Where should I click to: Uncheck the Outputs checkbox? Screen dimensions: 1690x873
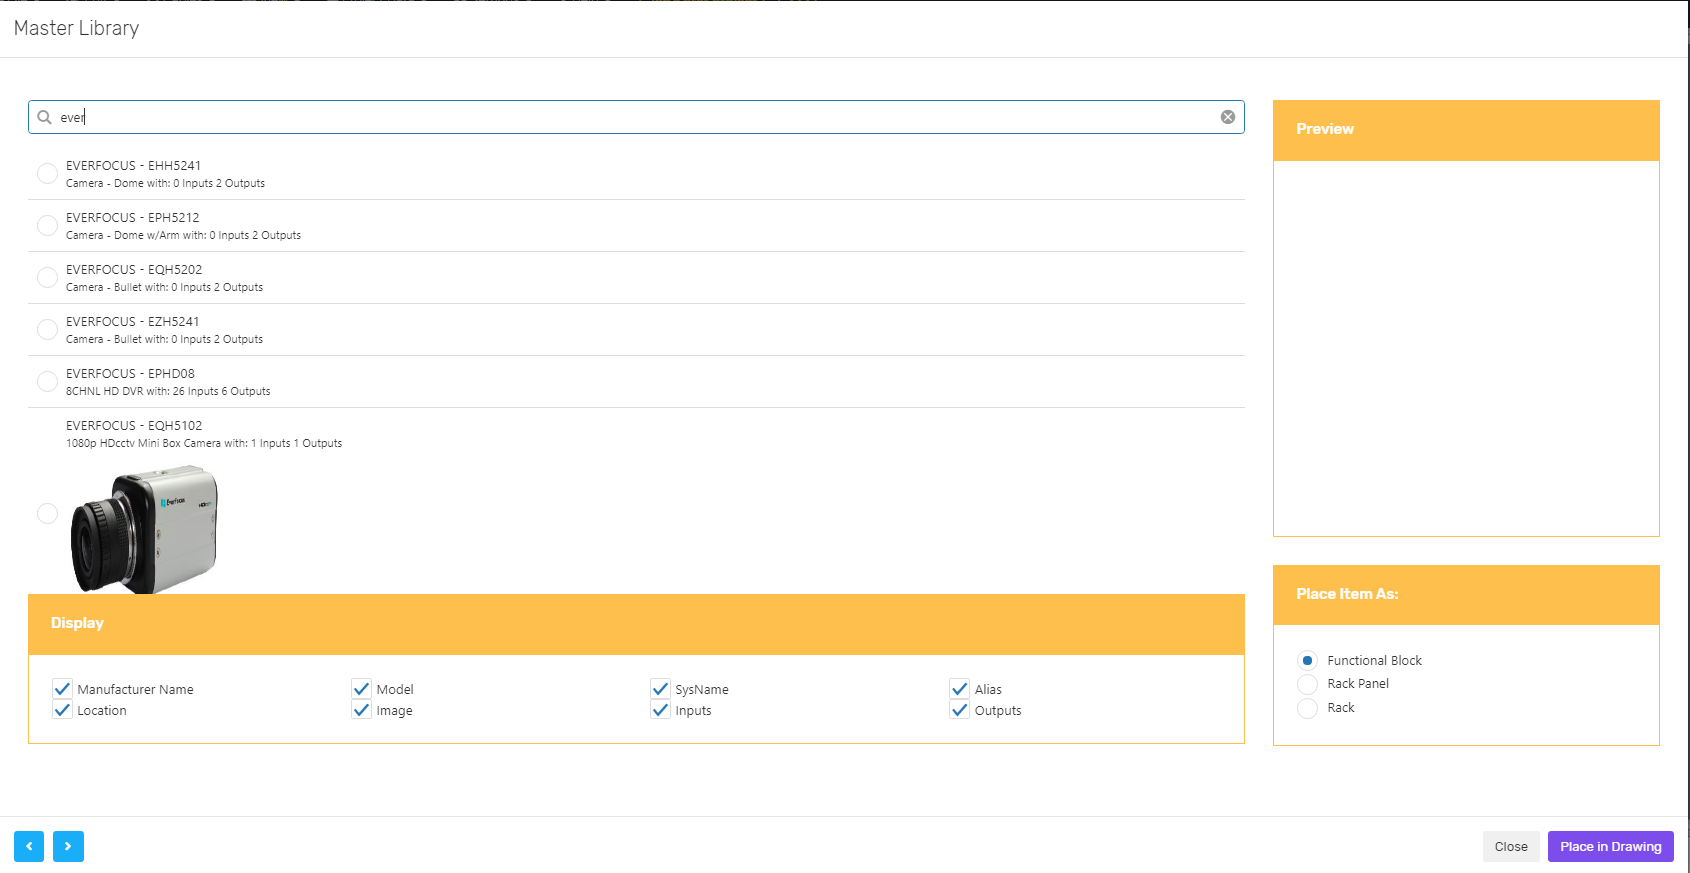click(960, 710)
